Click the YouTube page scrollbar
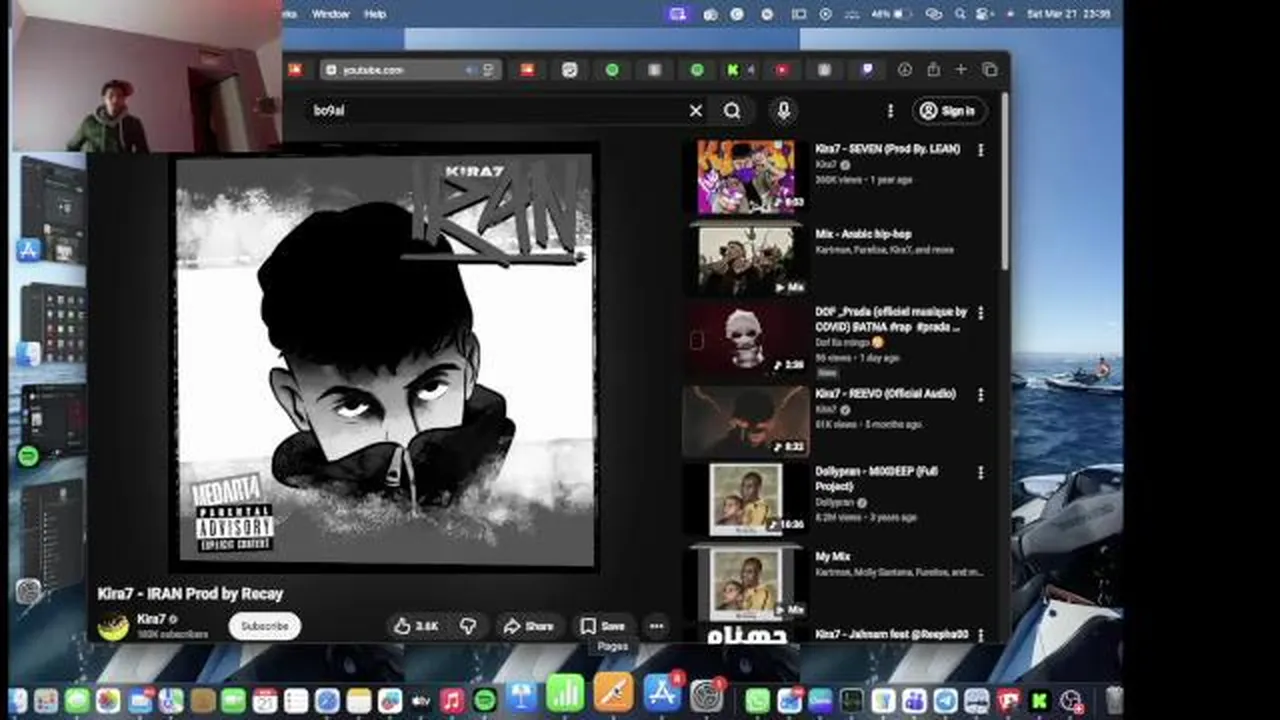Image resolution: width=1280 pixels, height=720 pixels. tap(1003, 180)
